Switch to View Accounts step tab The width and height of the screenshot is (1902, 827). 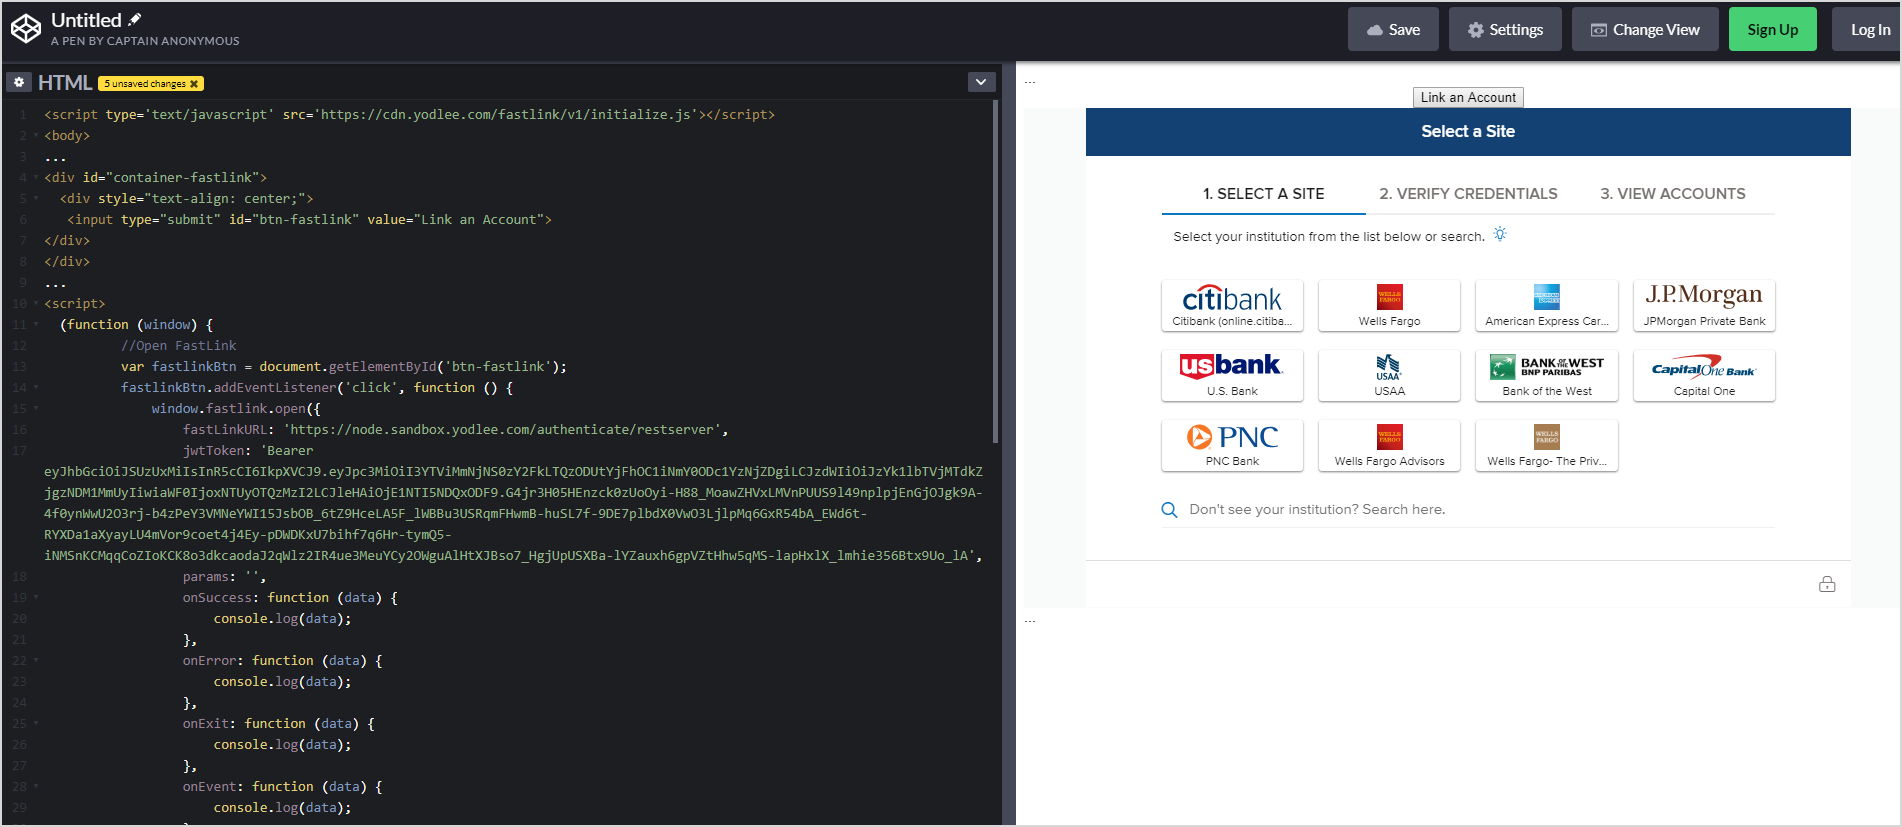(x=1673, y=194)
